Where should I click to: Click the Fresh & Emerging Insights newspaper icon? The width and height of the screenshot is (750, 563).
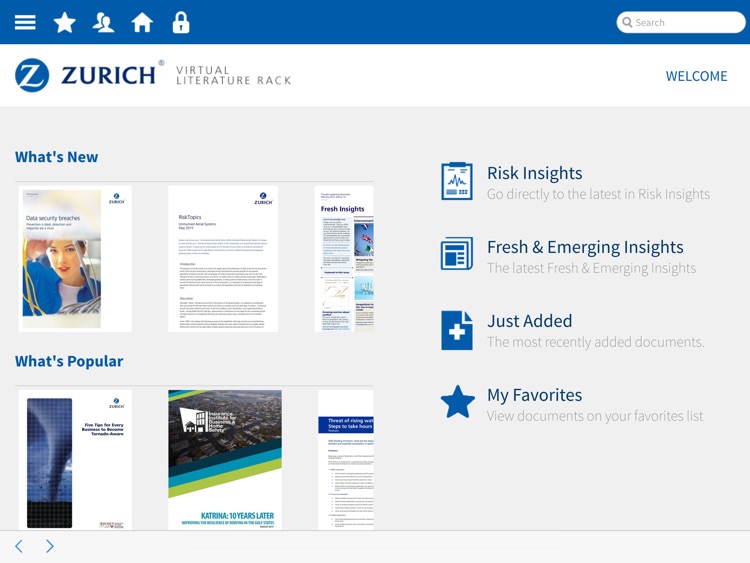point(457,254)
